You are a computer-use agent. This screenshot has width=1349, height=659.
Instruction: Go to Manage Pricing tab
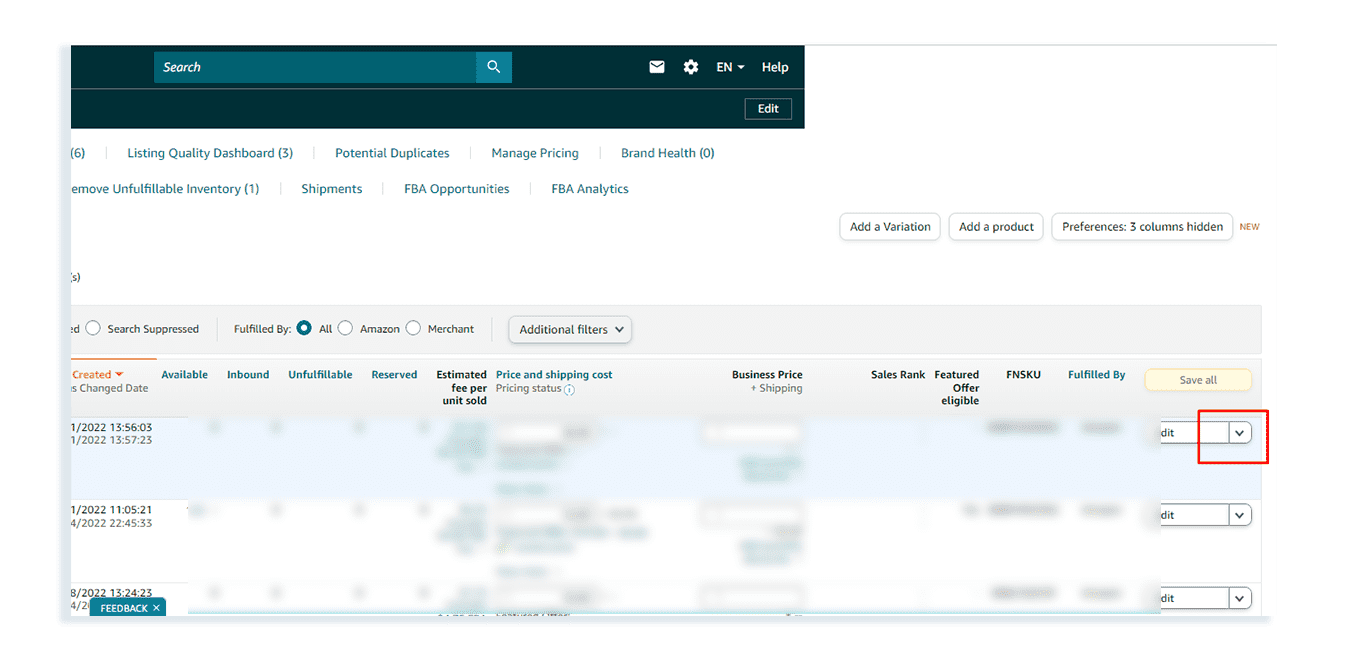coord(535,153)
